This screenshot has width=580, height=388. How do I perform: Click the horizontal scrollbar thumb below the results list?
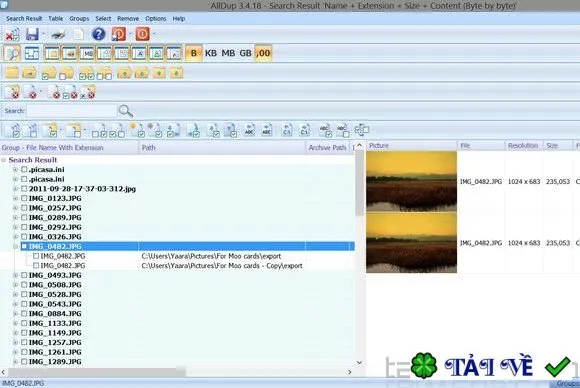[x=97, y=372]
